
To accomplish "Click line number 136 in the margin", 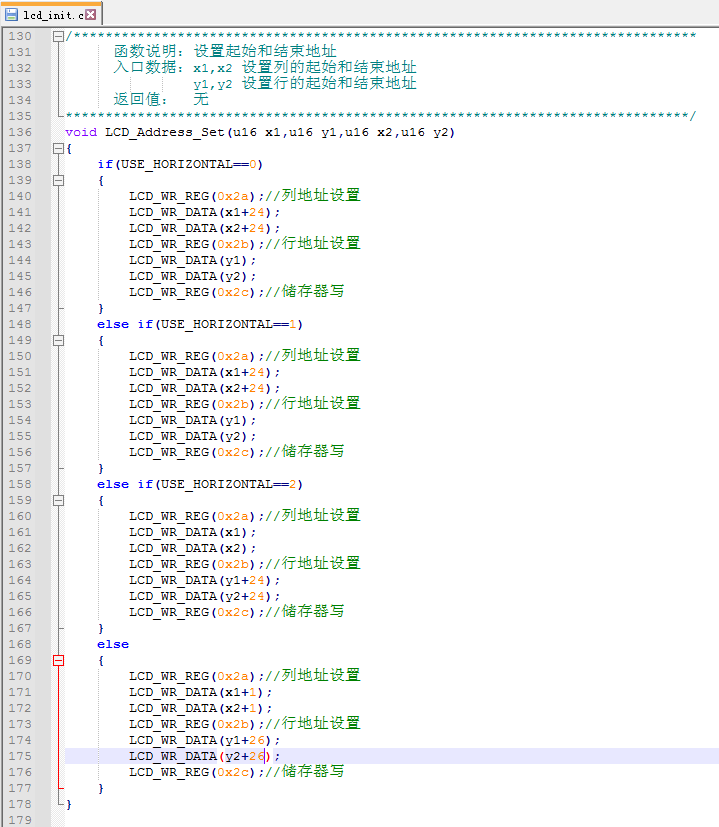I will (20, 132).
